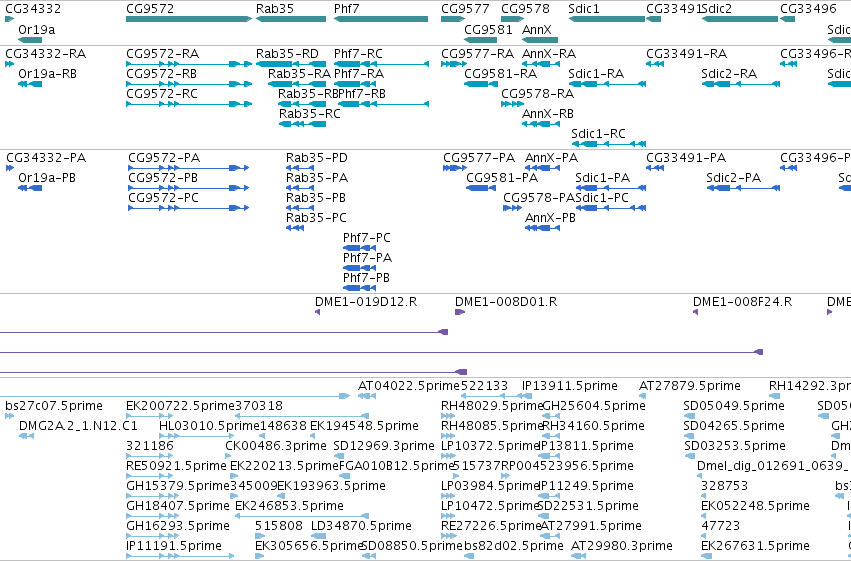Open the CG9572-PA protein label
Viewport: 851px width, 561px height.
[164, 158]
